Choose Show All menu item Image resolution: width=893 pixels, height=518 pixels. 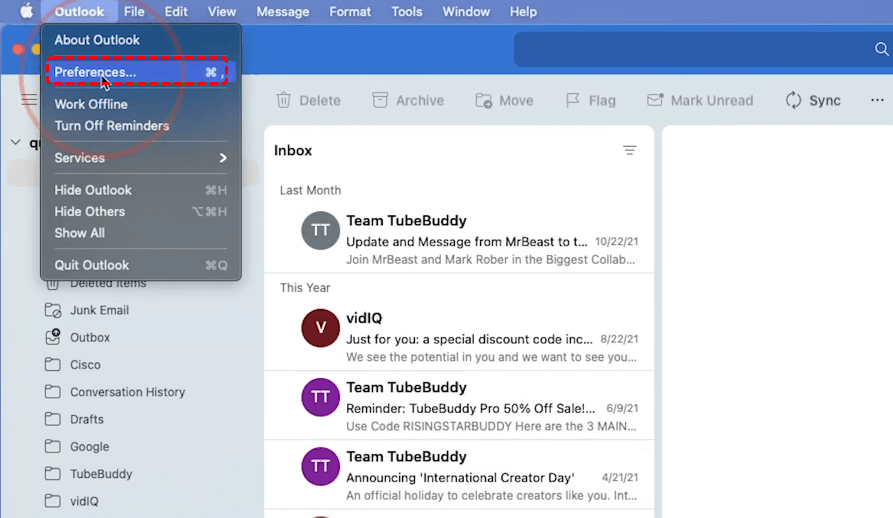click(x=141, y=233)
